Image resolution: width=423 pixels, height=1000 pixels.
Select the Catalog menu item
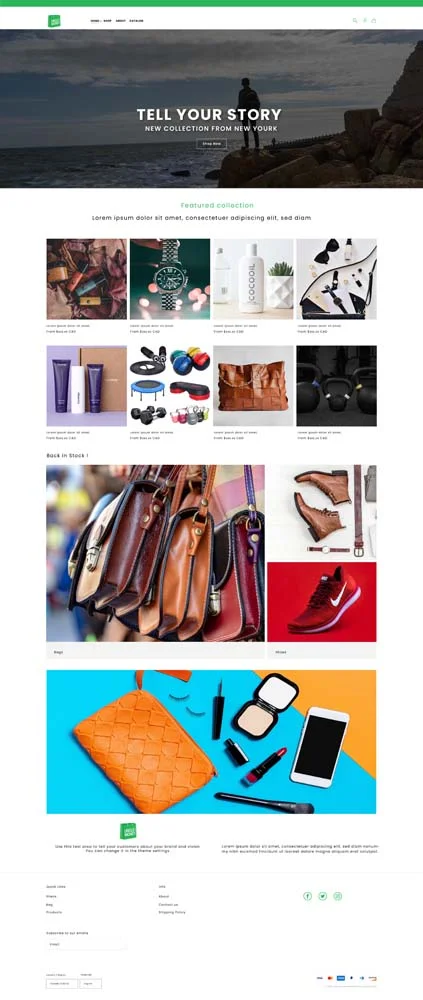(137, 21)
